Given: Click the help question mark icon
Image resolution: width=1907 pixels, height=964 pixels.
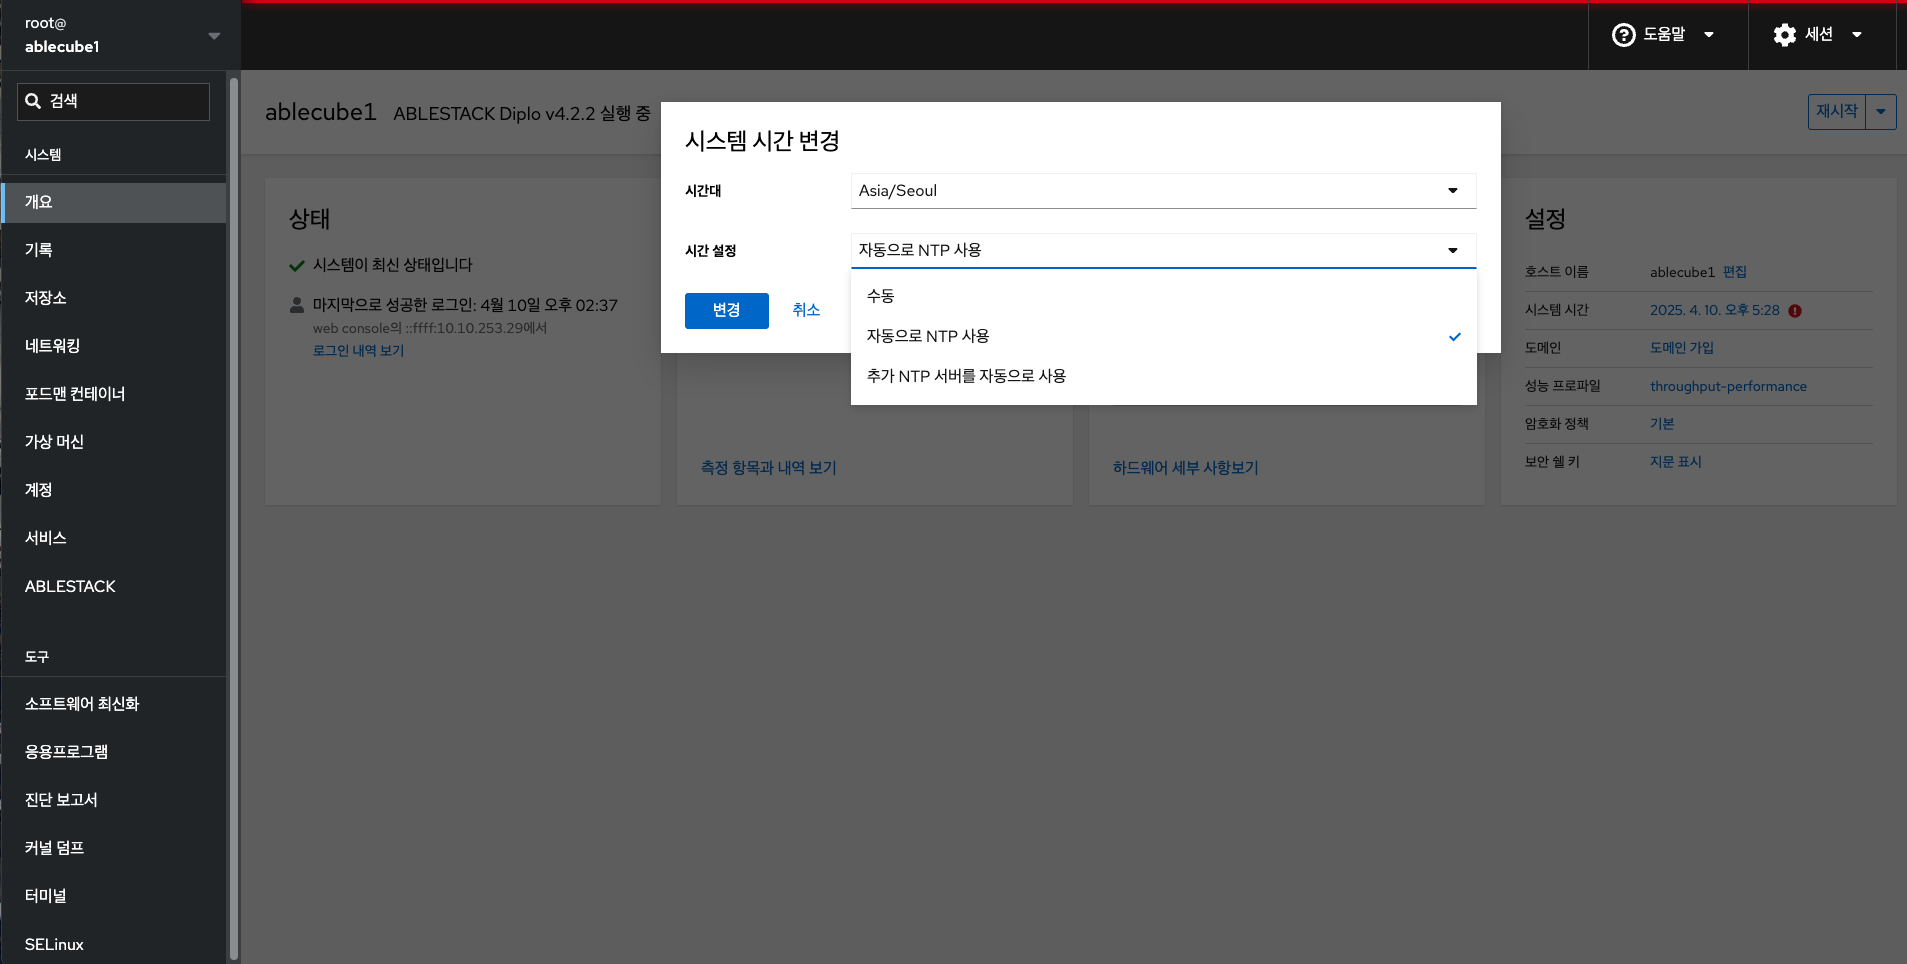Looking at the screenshot, I should [1623, 35].
